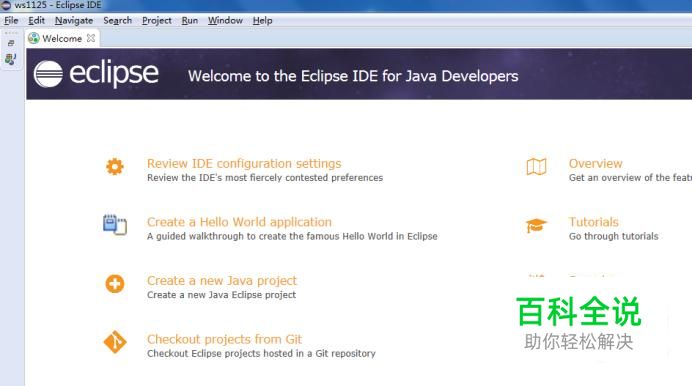Click the package explorer icon in left trim

click(x=11, y=59)
